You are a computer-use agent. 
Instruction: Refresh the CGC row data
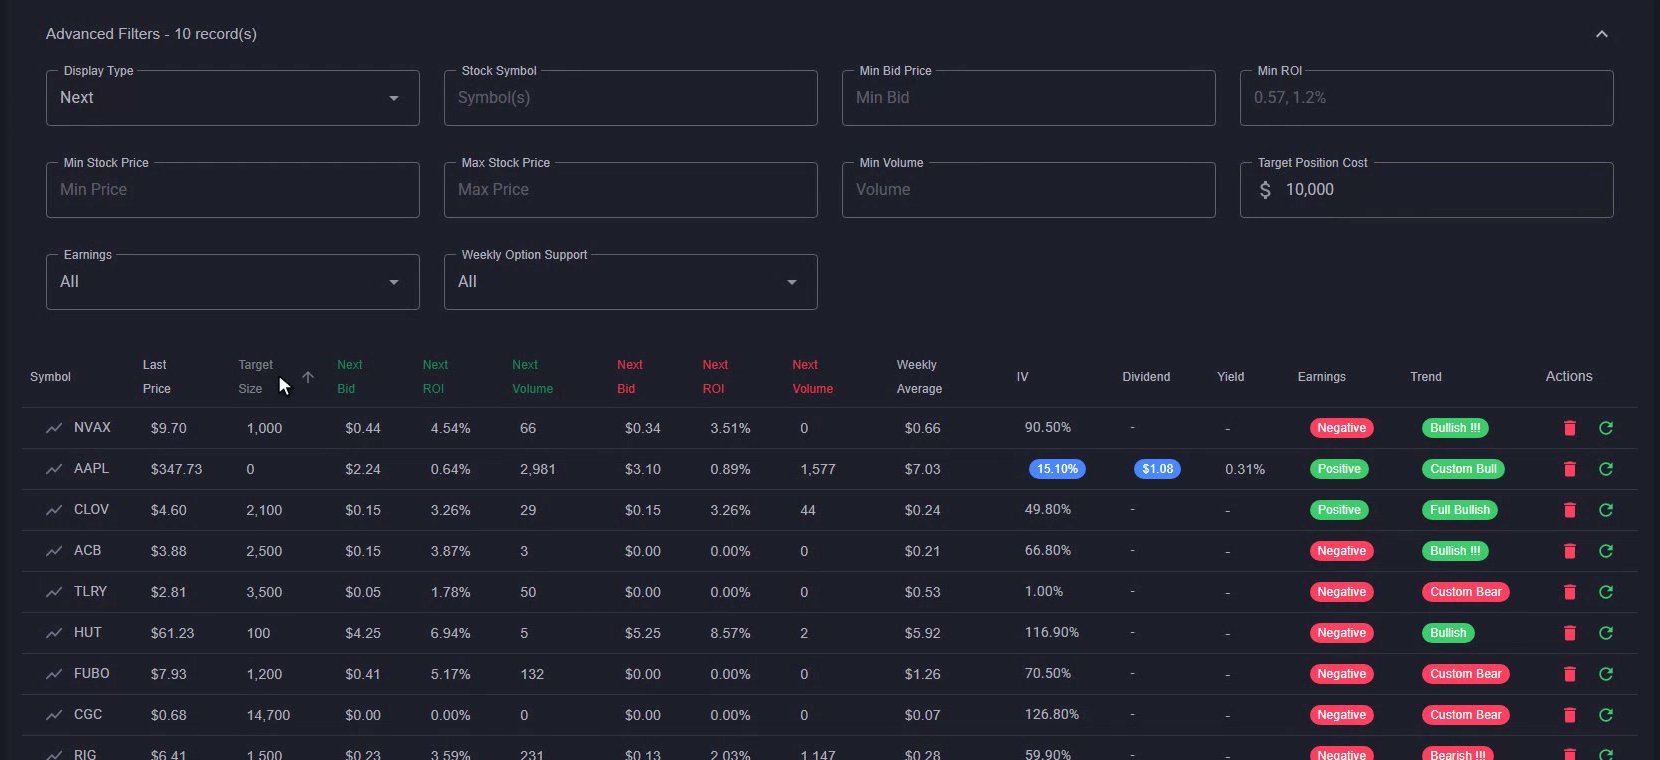(x=1606, y=715)
